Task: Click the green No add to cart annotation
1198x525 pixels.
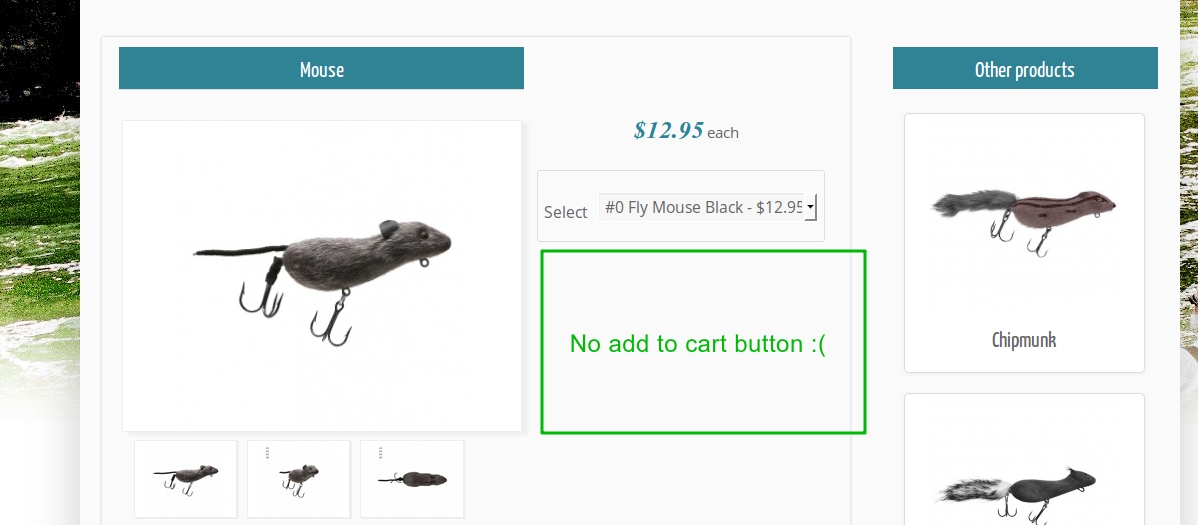Action: (x=698, y=344)
